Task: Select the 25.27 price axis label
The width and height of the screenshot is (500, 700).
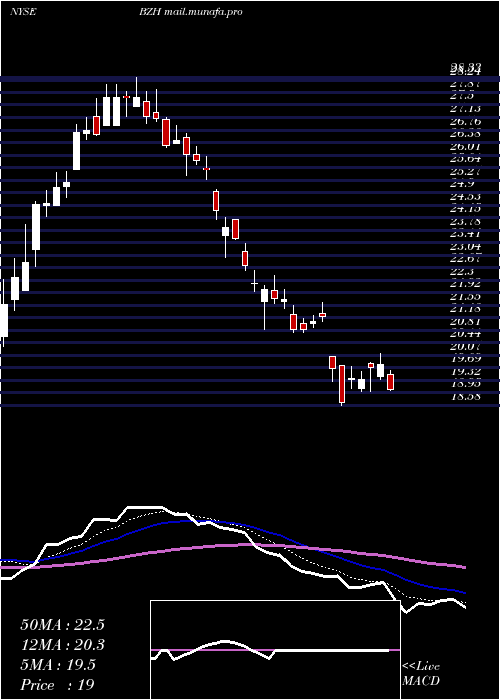Action: click(x=465, y=171)
